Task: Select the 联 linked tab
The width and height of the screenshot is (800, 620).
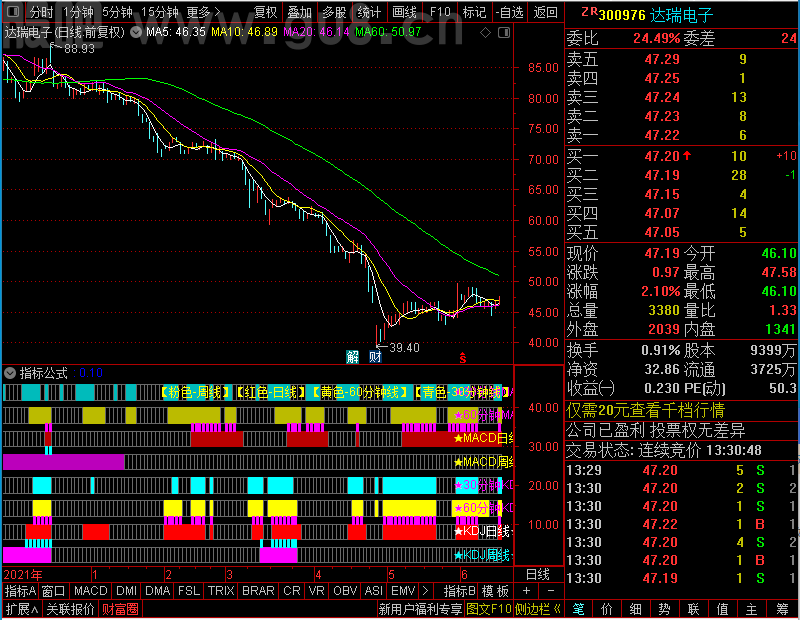Action: tap(693, 609)
